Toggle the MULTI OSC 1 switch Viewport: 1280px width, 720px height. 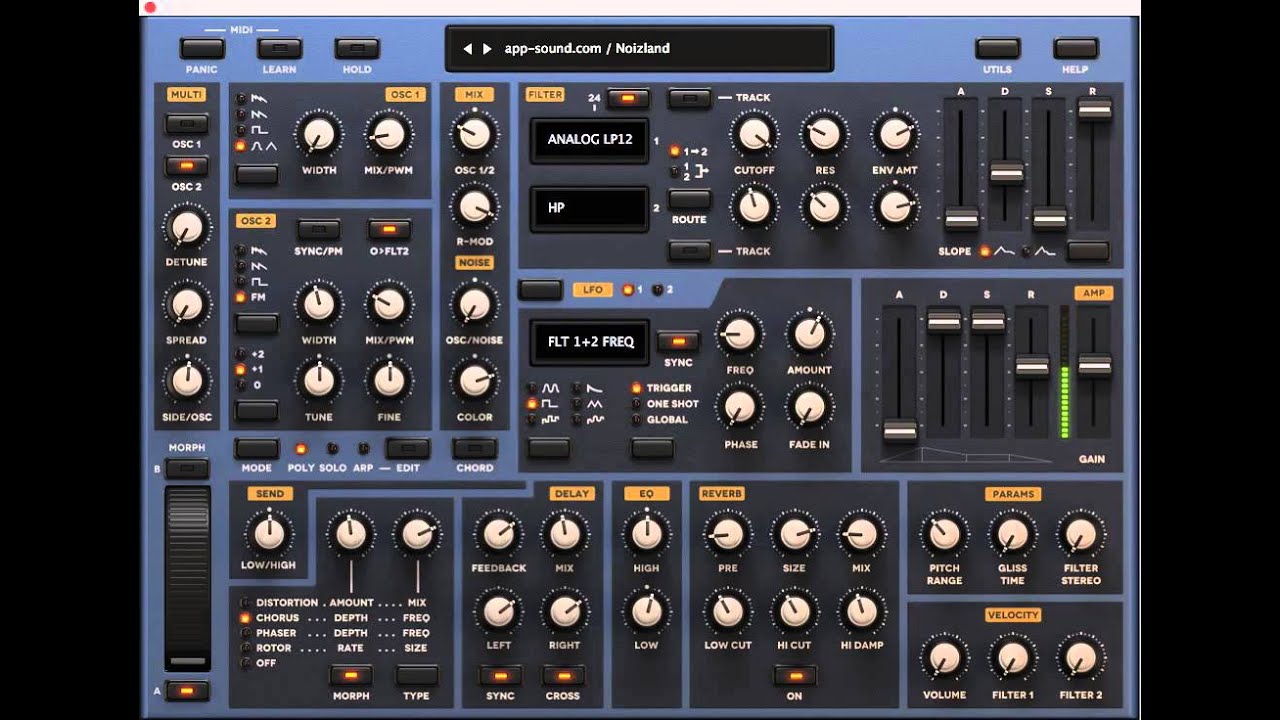[x=187, y=124]
